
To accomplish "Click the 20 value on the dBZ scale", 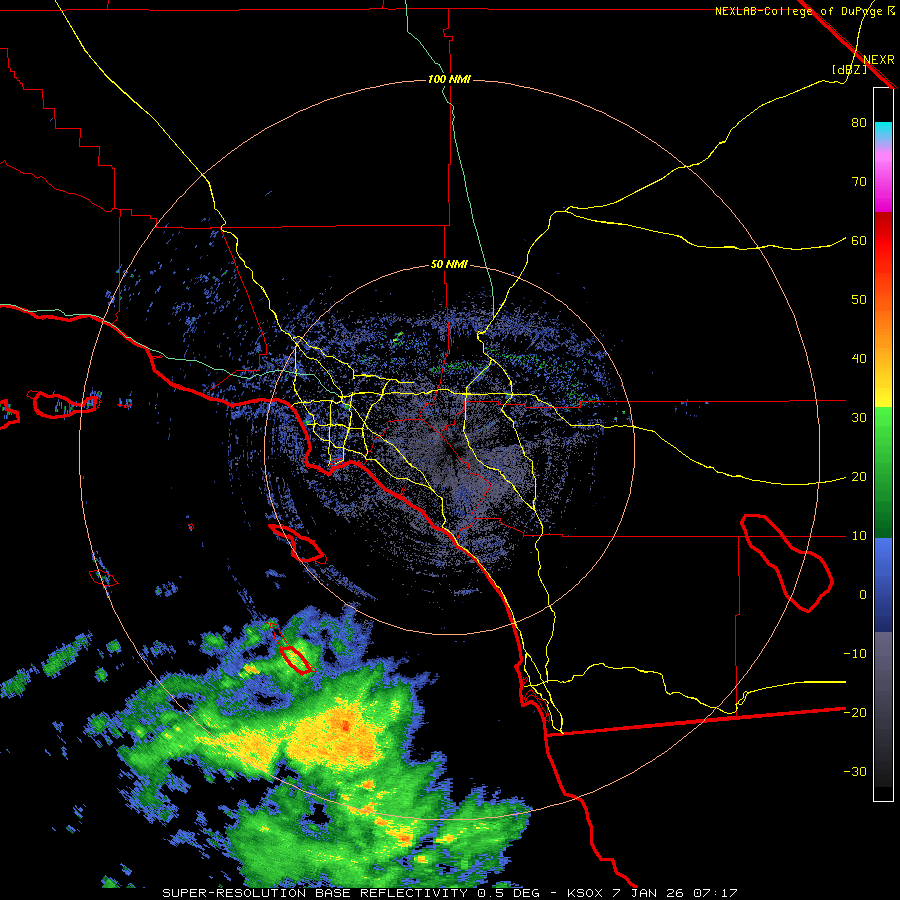I will click(859, 477).
